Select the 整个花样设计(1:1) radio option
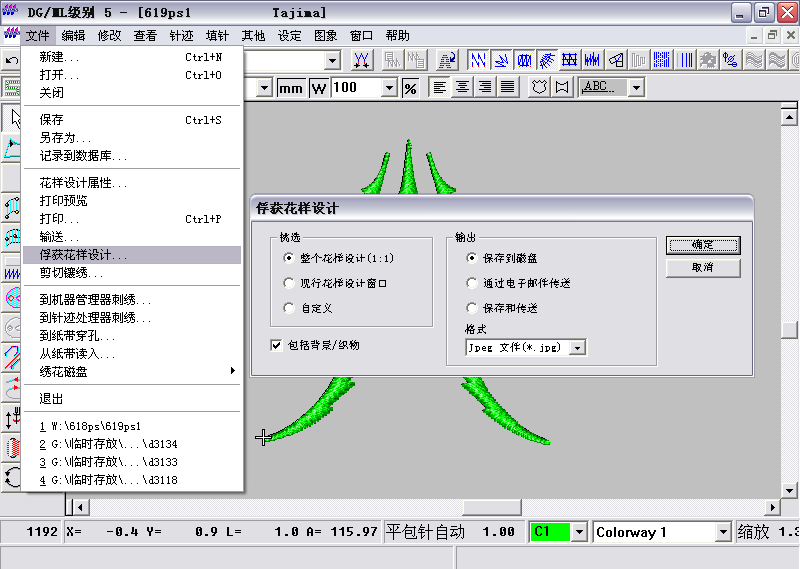The image size is (800, 569). [289, 257]
